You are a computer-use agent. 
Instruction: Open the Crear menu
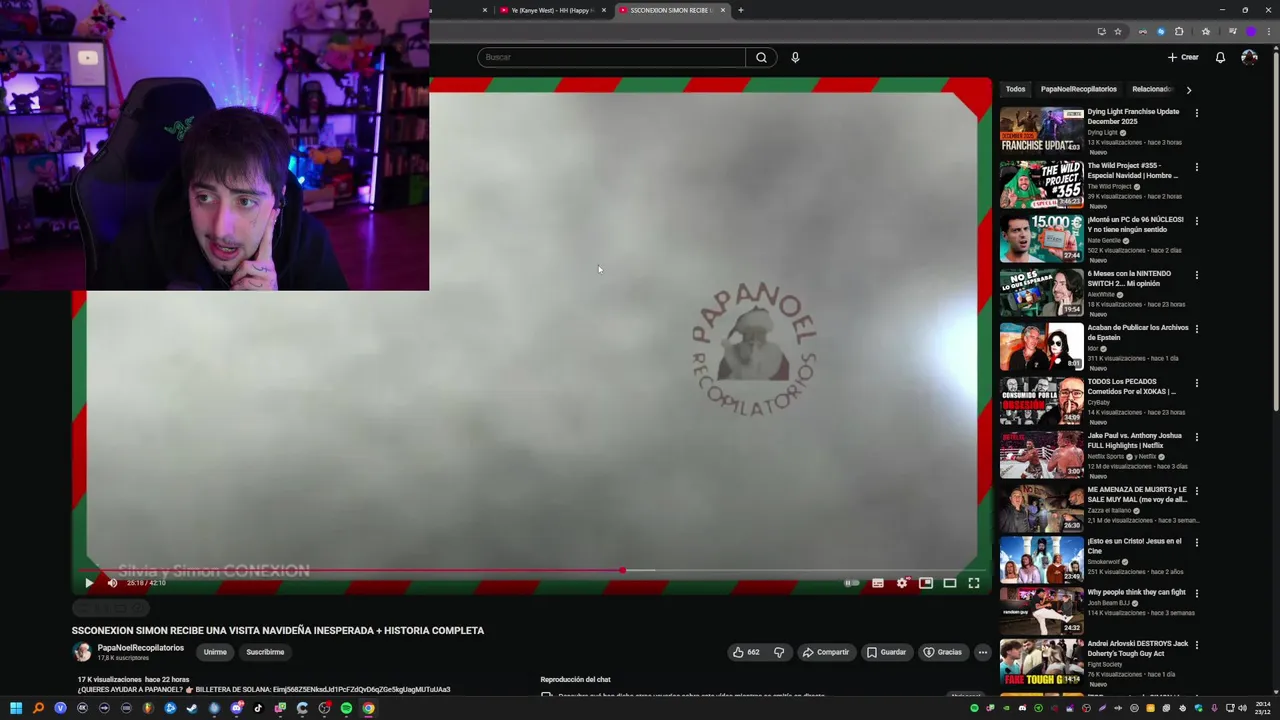coord(1183,57)
